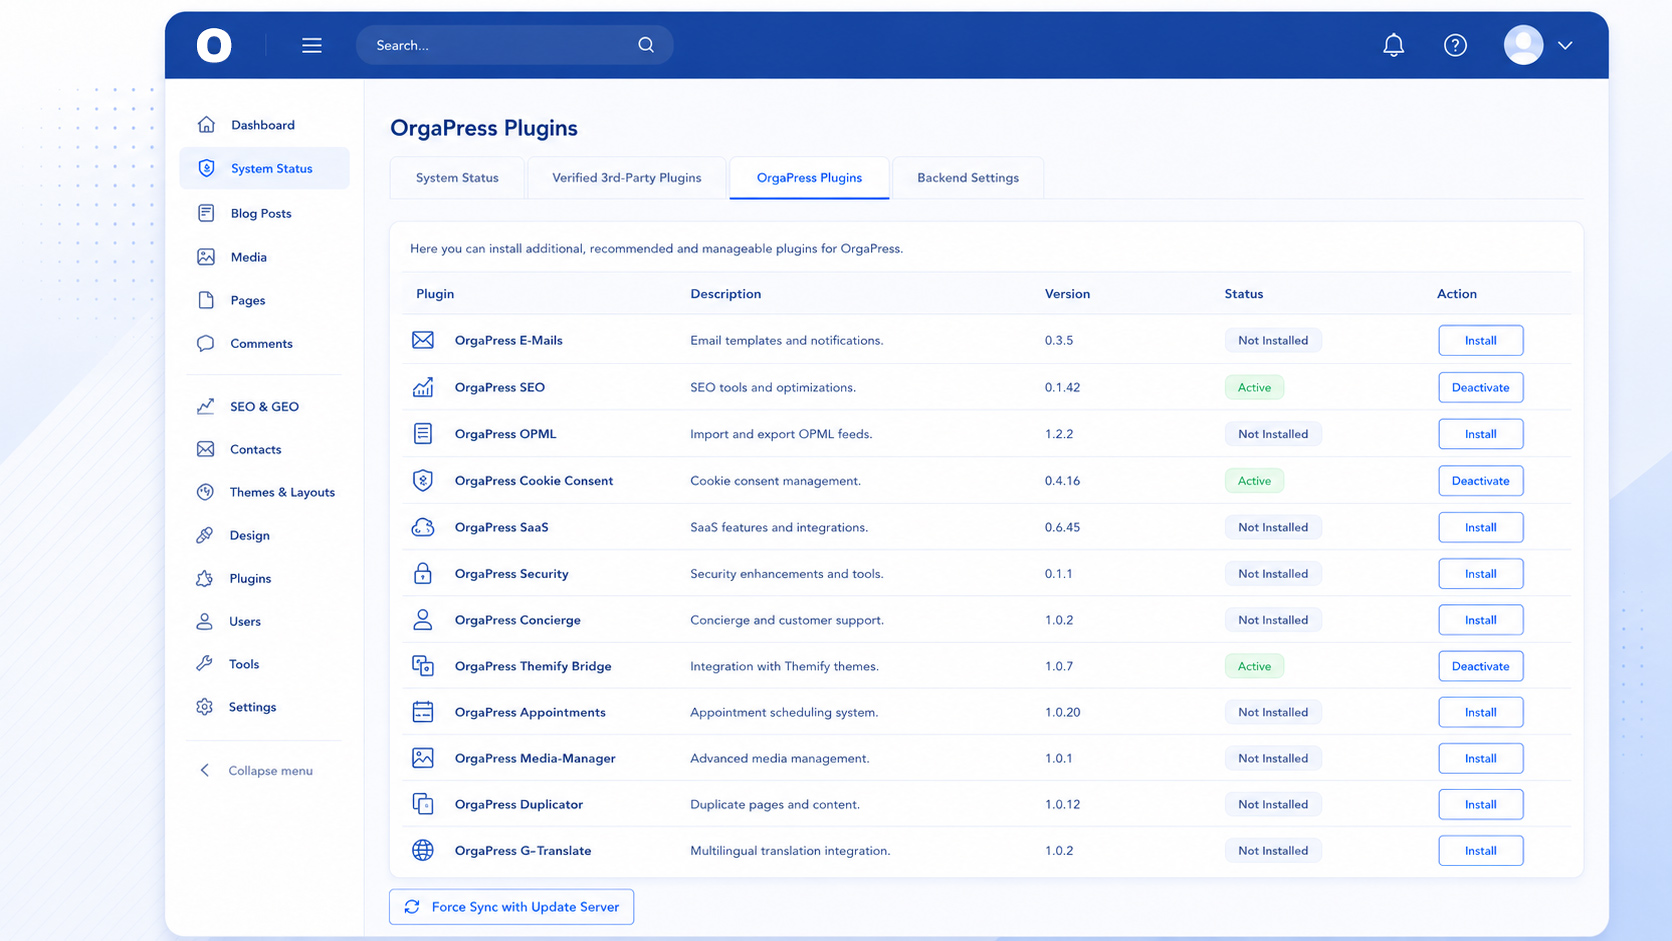Click the OrgaPress OPML document icon
The image size is (1672, 941).
(423, 434)
